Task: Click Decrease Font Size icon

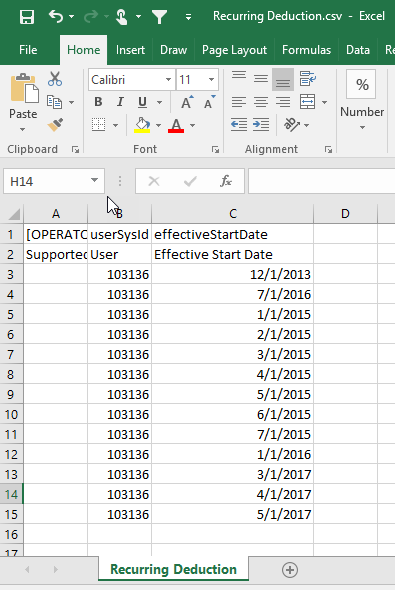Action: pos(209,102)
